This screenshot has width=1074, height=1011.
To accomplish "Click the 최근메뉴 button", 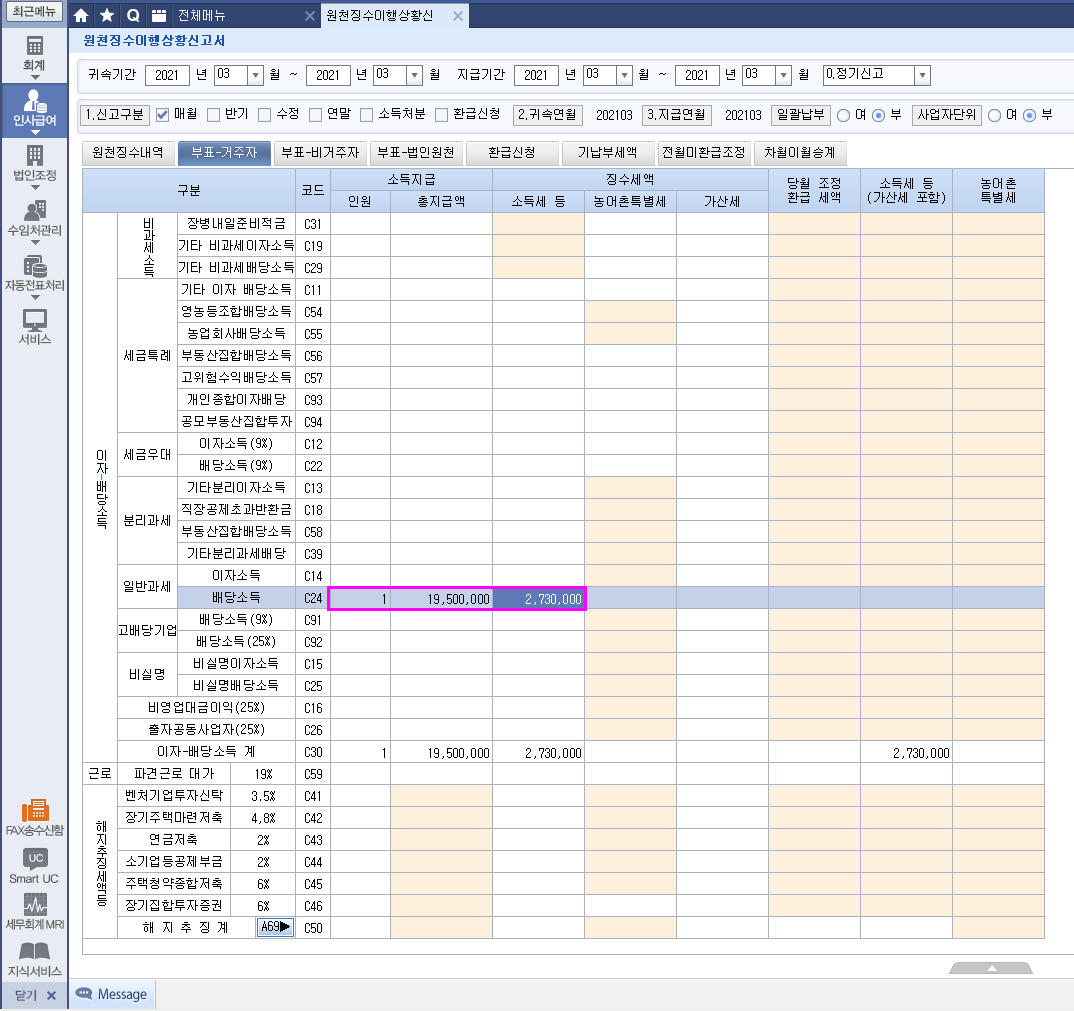I will [34, 11].
